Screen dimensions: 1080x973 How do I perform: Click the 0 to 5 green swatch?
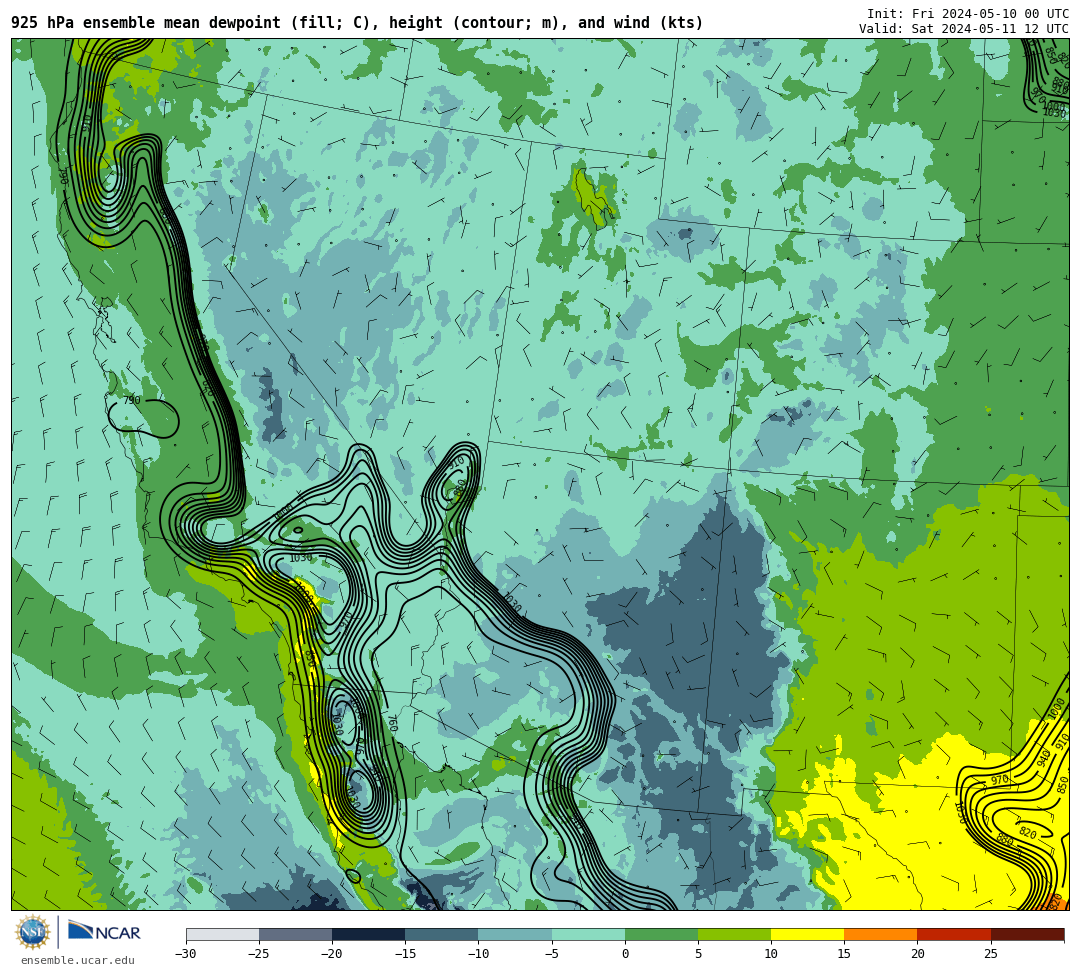click(661, 934)
